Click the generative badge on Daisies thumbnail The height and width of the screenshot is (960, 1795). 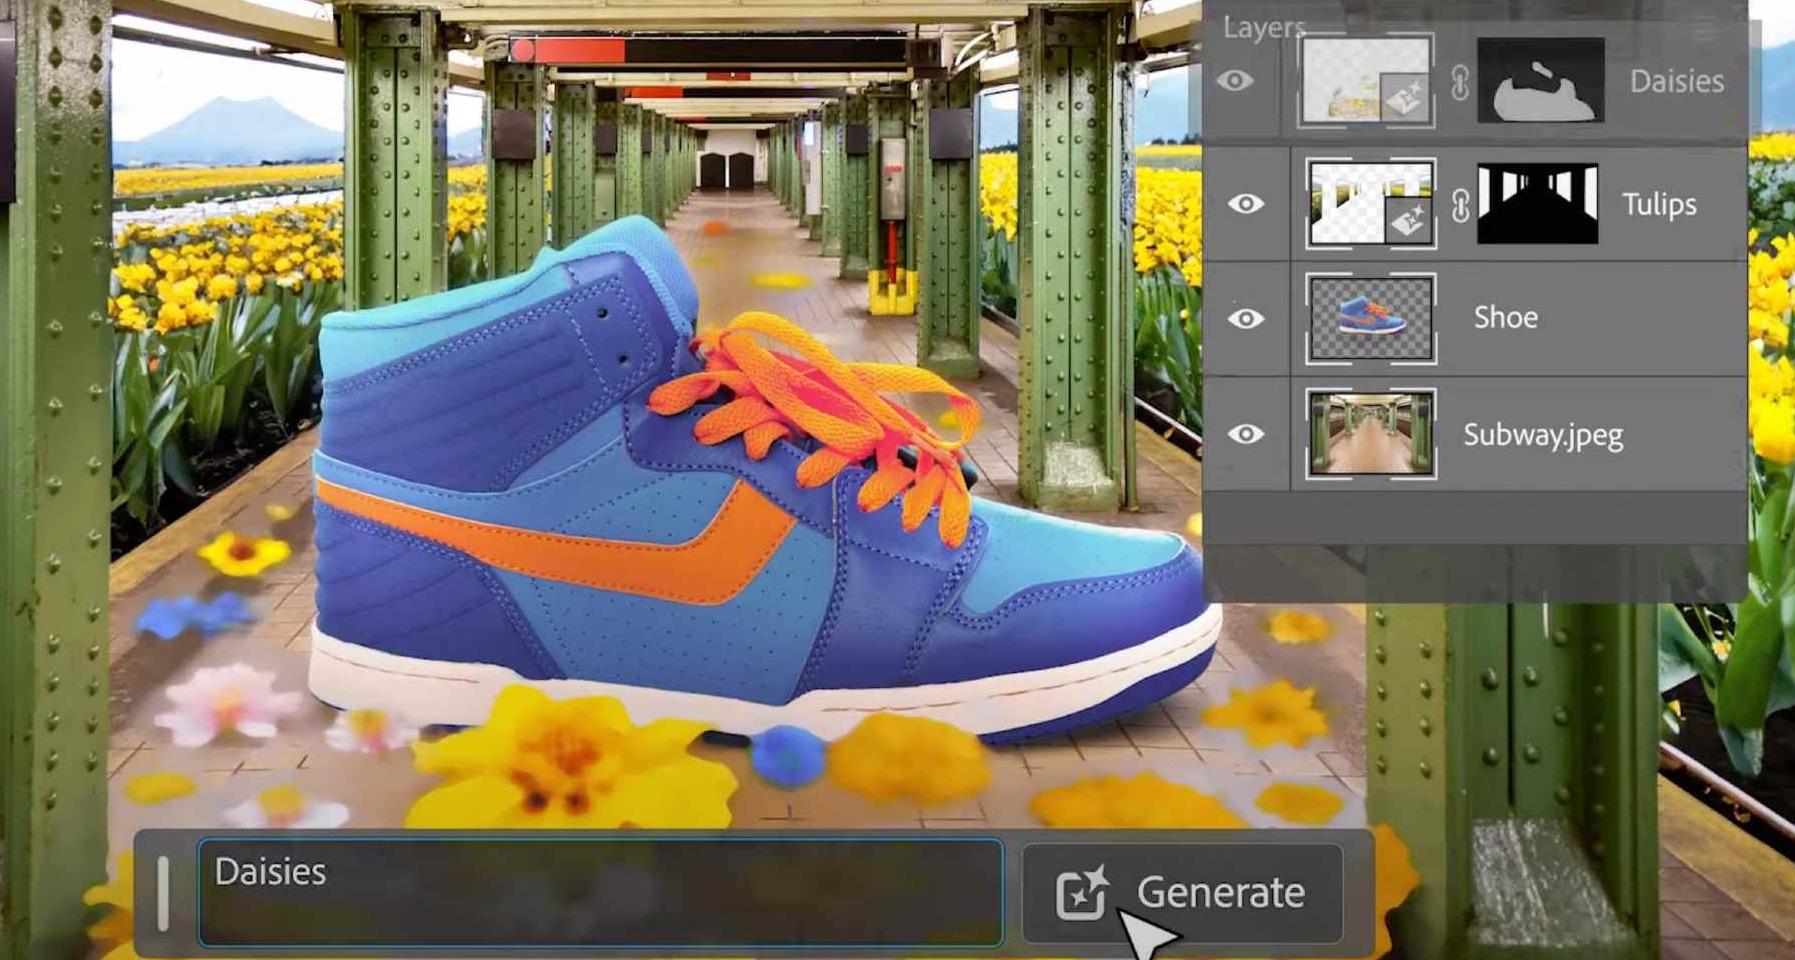(1405, 98)
